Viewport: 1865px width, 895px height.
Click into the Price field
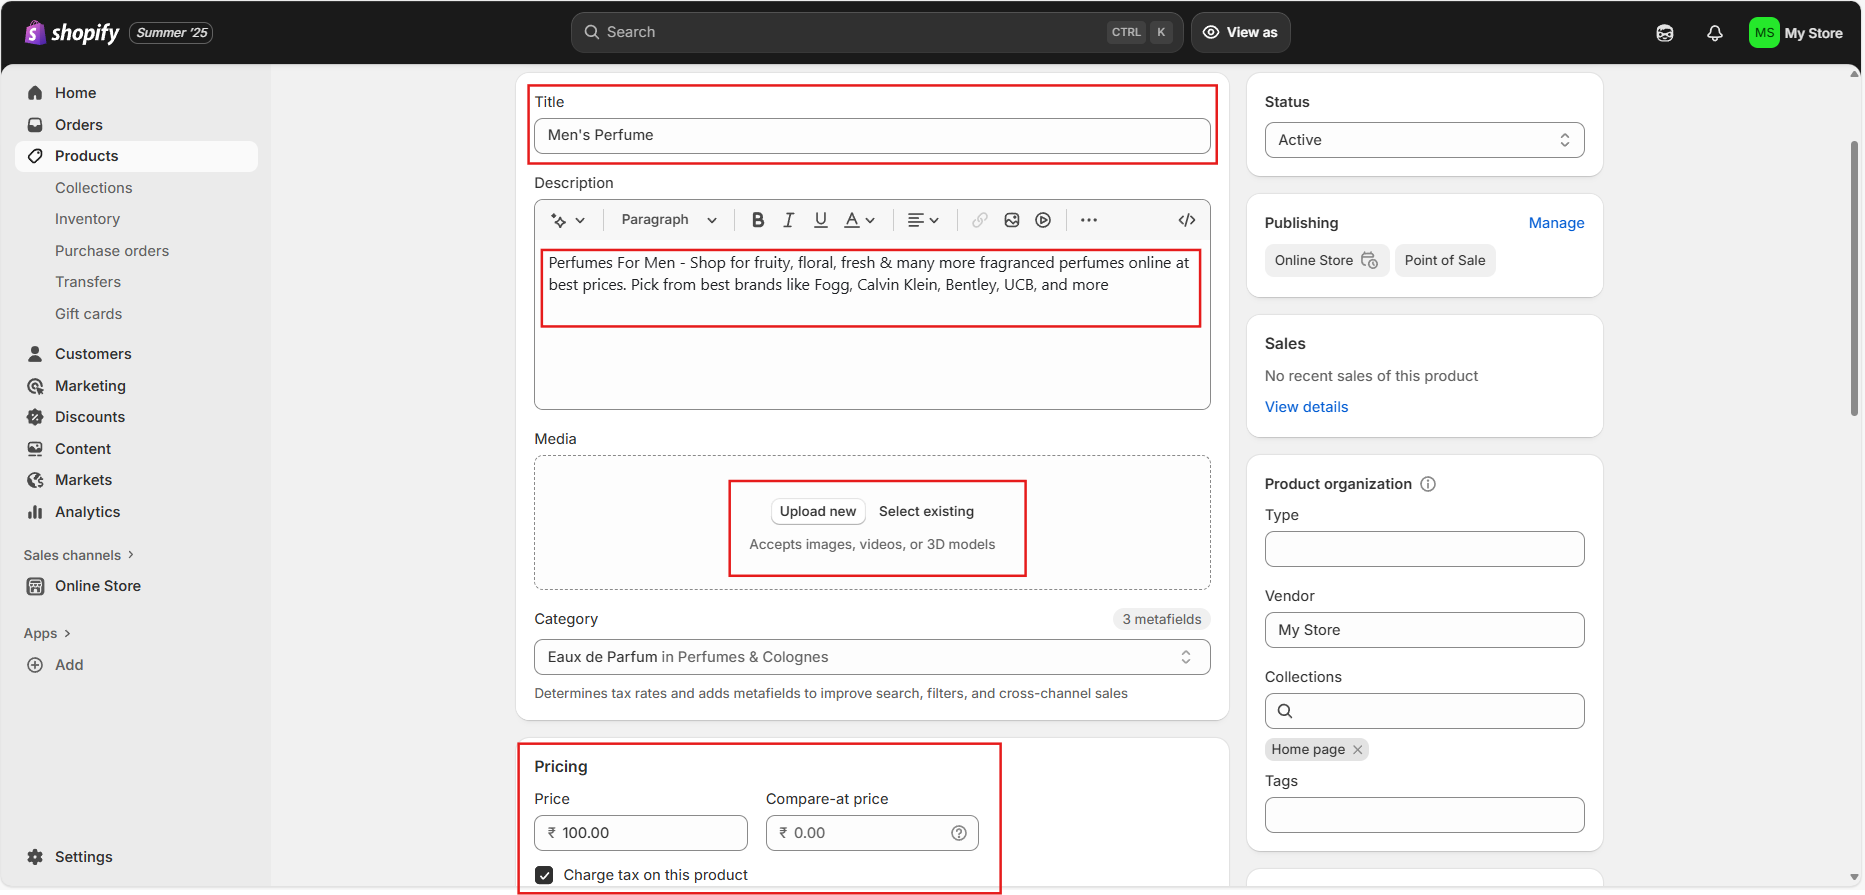(641, 833)
